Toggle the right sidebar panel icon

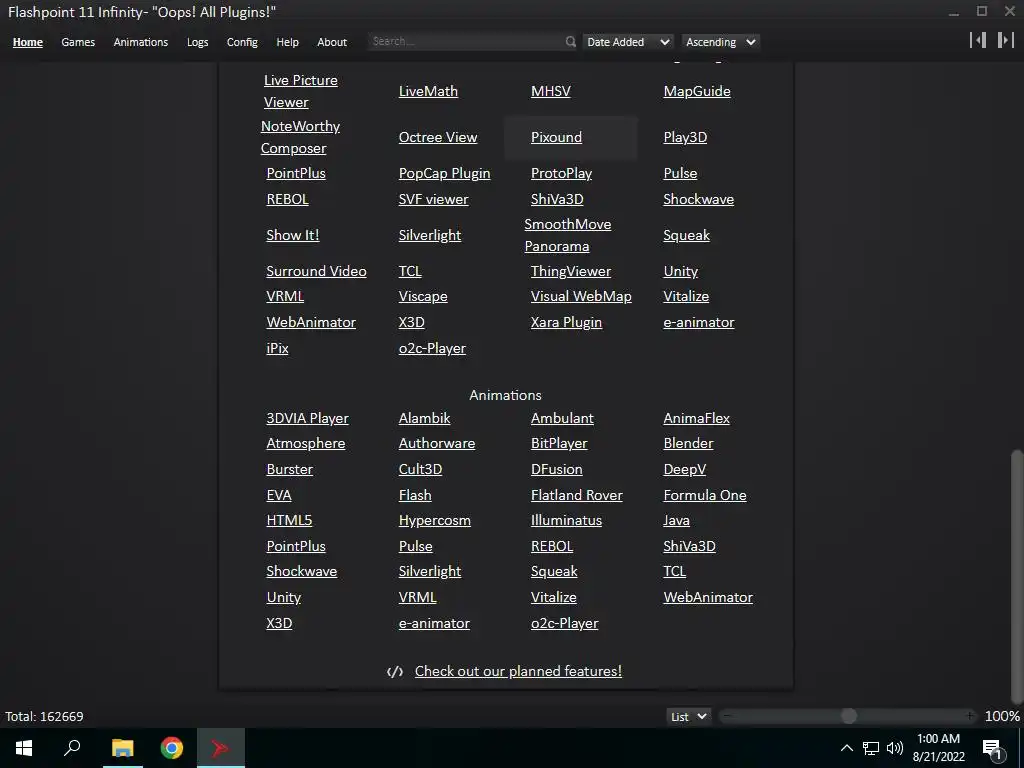point(1005,40)
